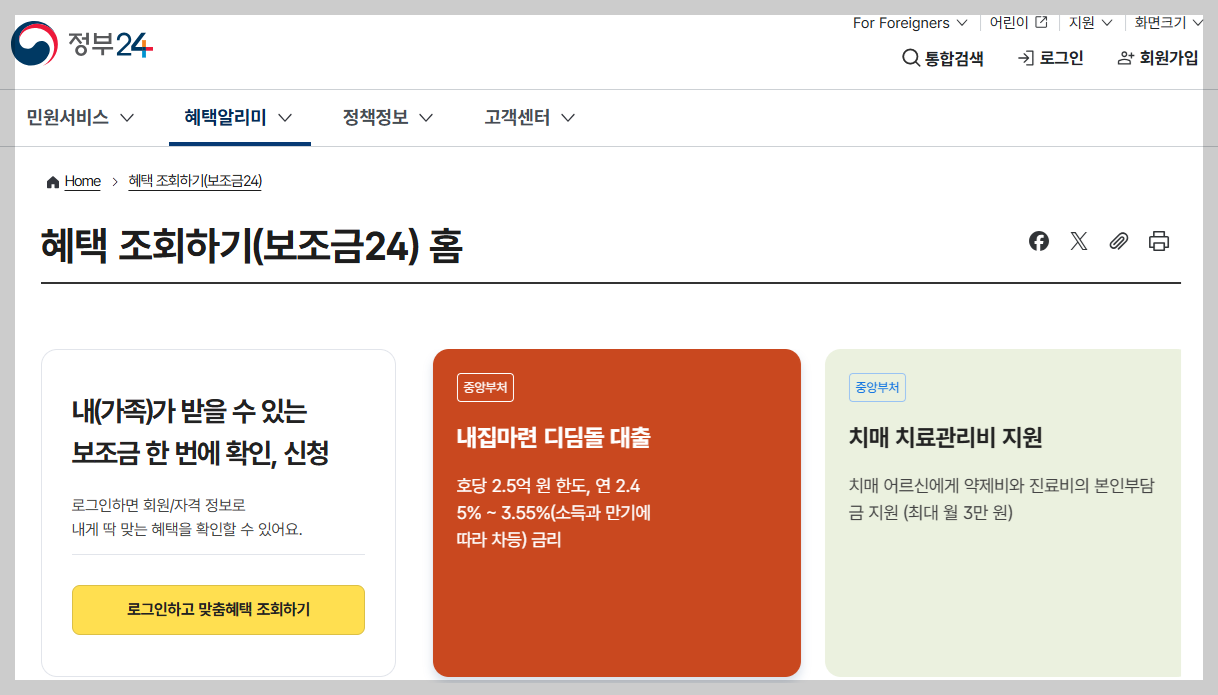Click the Facebook share icon

[x=1038, y=241]
